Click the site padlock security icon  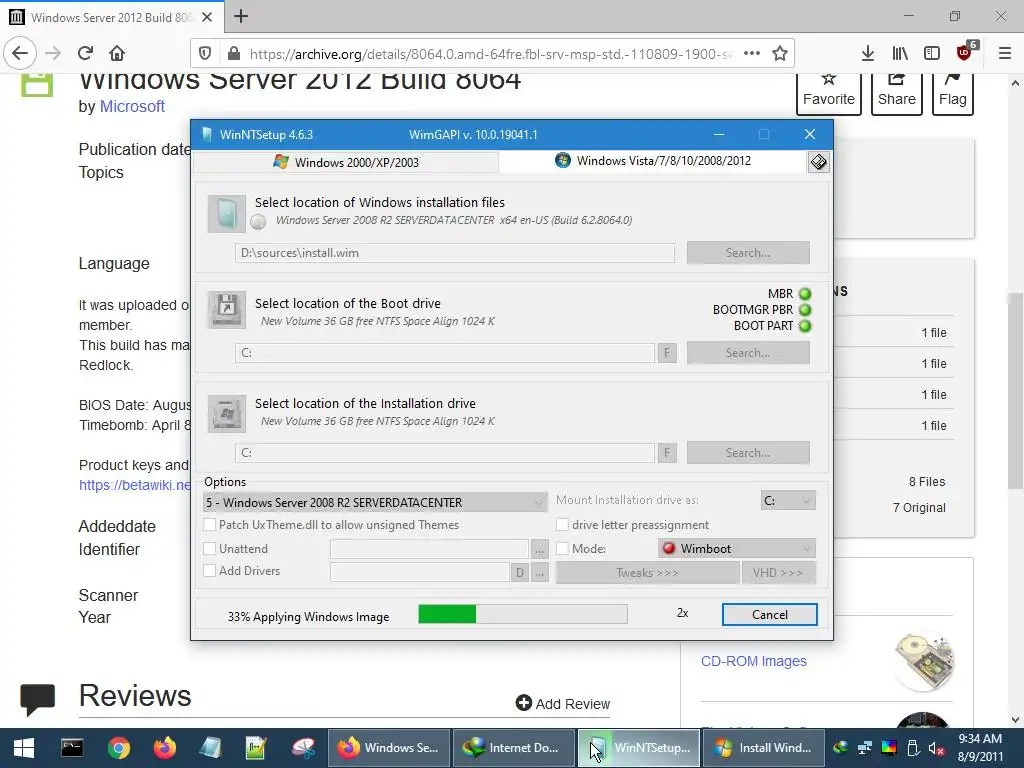tap(233, 54)
